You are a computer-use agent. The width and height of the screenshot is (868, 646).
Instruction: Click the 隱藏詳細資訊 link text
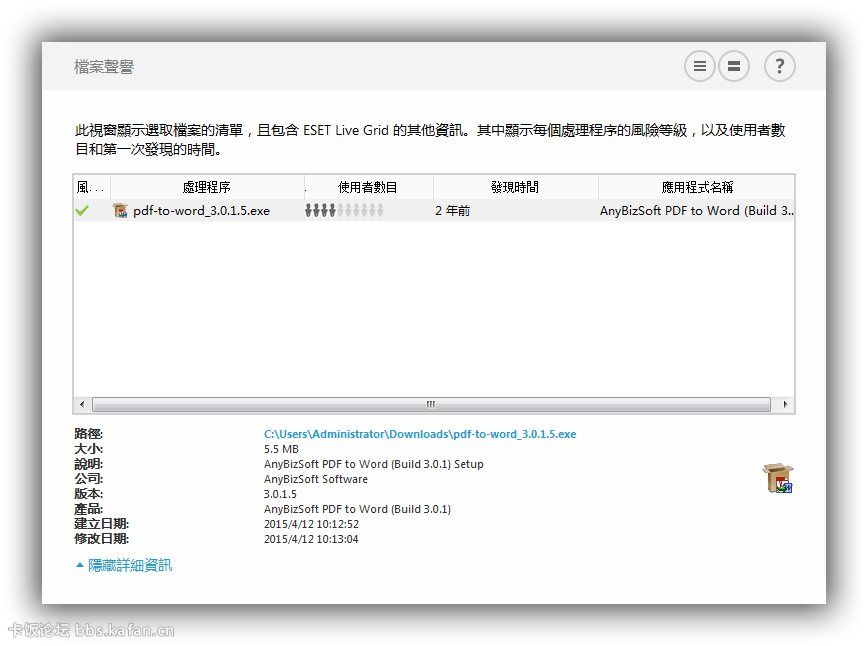130,565
